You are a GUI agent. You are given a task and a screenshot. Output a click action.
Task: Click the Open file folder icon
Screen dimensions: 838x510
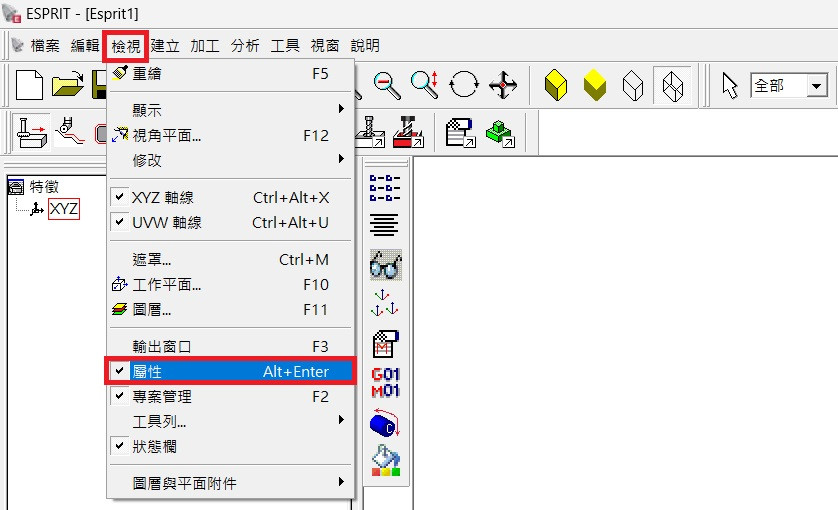(x=66, y=85)
